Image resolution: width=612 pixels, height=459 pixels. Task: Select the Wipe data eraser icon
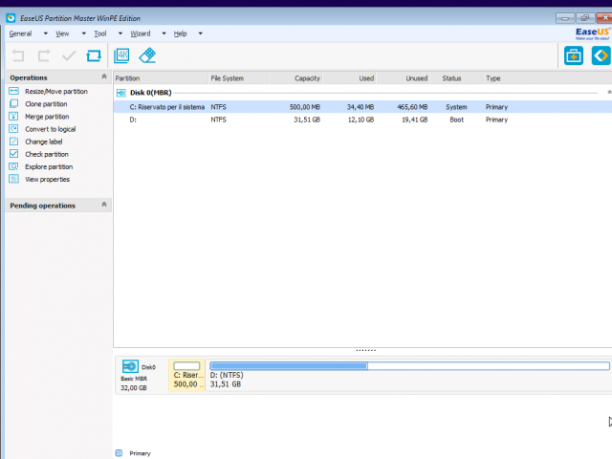pyautogui.click(x=147, y=55)
